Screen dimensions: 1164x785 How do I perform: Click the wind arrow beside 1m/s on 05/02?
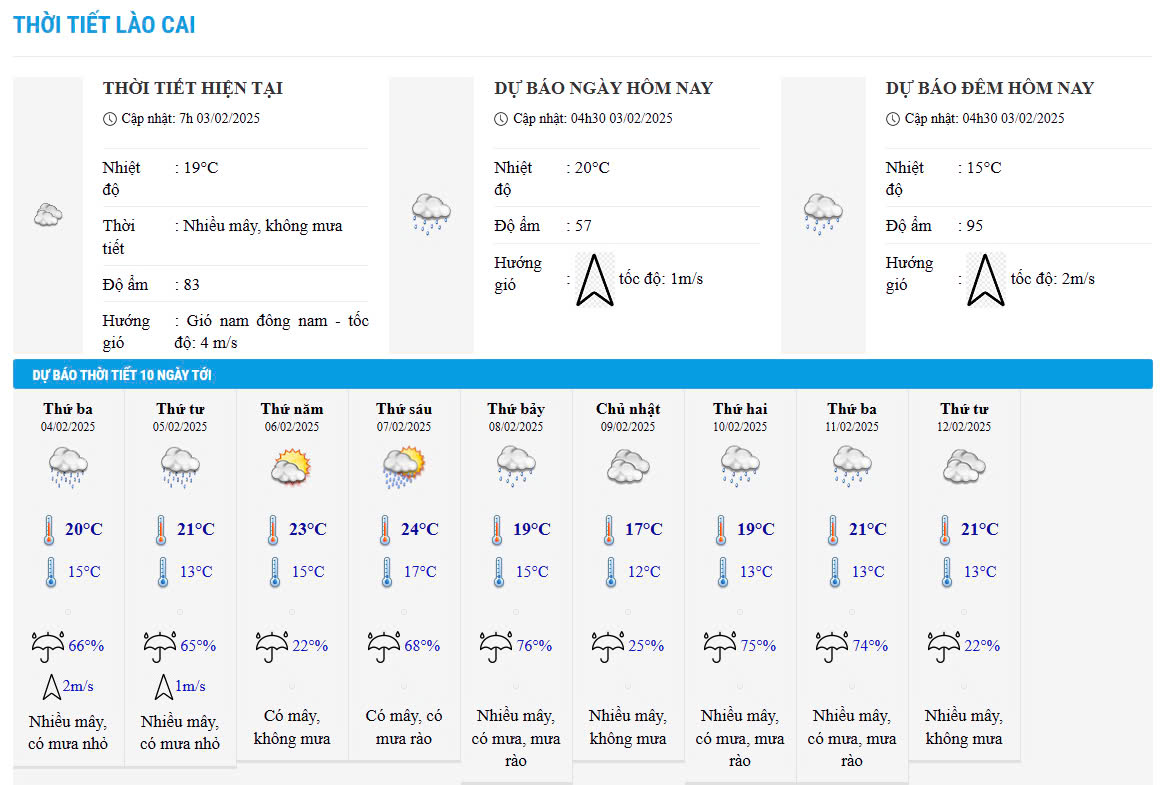point(163,687)
